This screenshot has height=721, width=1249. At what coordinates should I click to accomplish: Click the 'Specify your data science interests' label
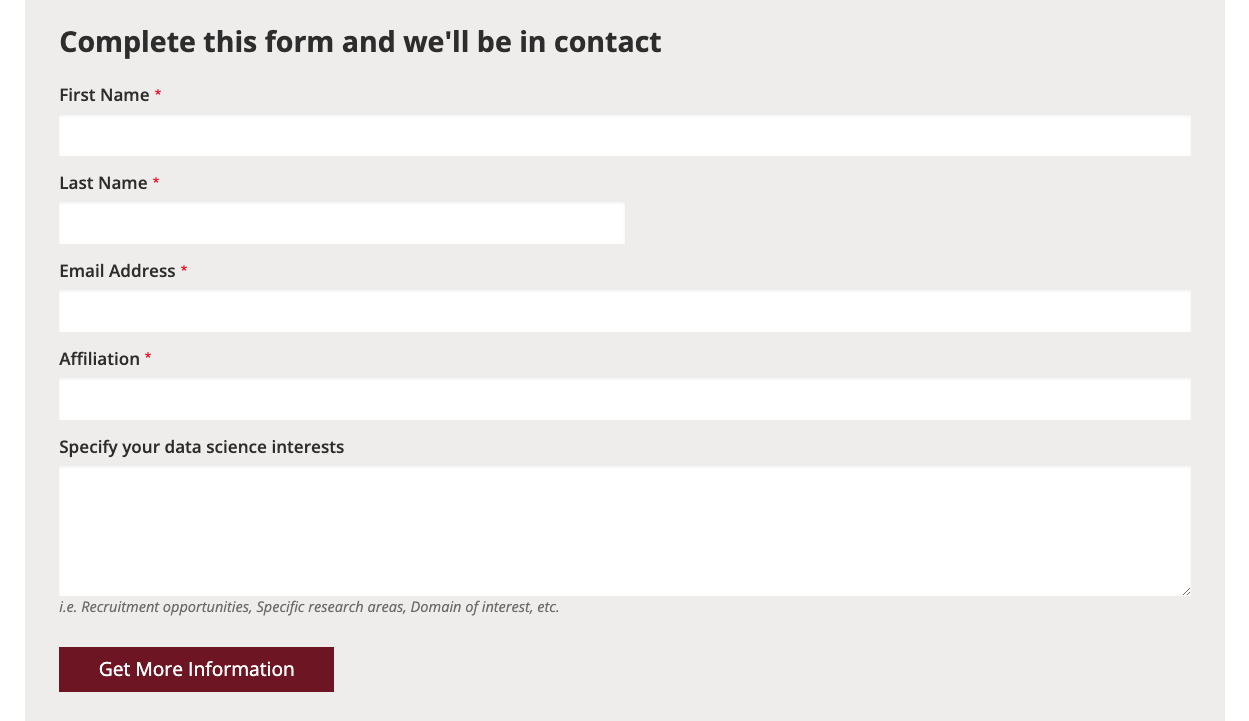201,447
